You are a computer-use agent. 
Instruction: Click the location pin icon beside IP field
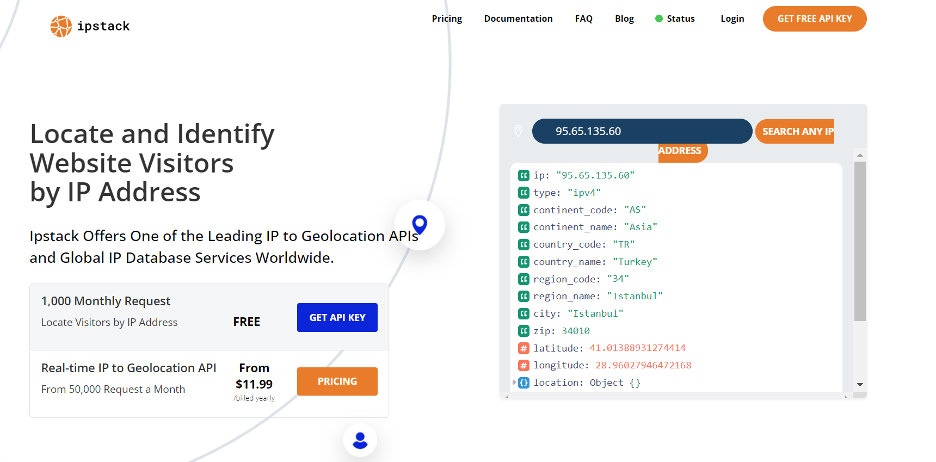point(518,131)
